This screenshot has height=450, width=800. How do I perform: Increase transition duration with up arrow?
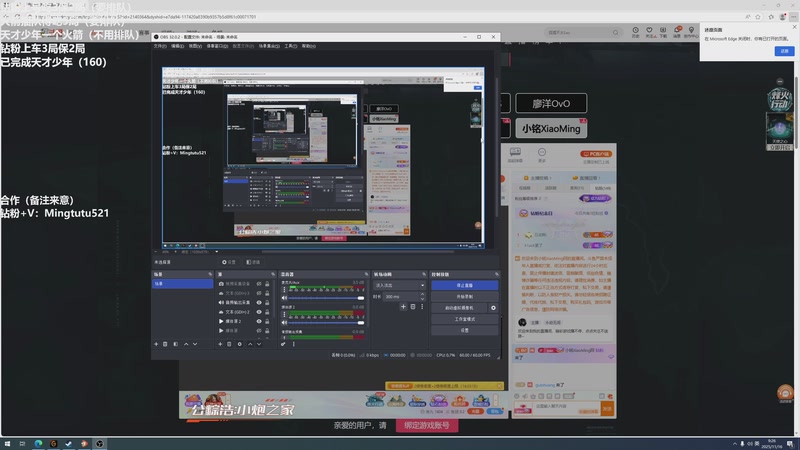pyautogui.click(x=422, y=294)
